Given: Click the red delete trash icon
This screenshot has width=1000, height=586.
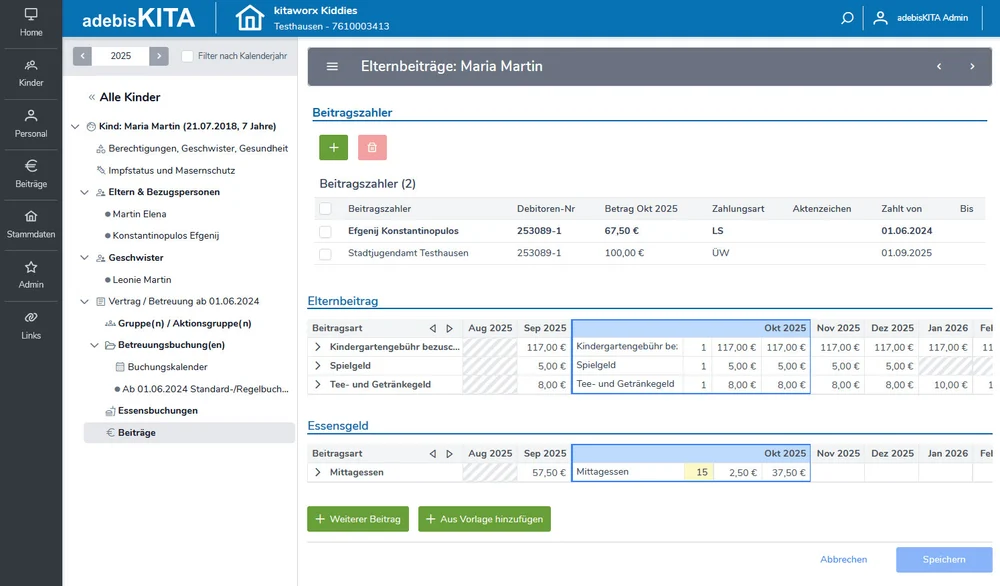Looking at the screenshot, I should [x=372, y=147].
